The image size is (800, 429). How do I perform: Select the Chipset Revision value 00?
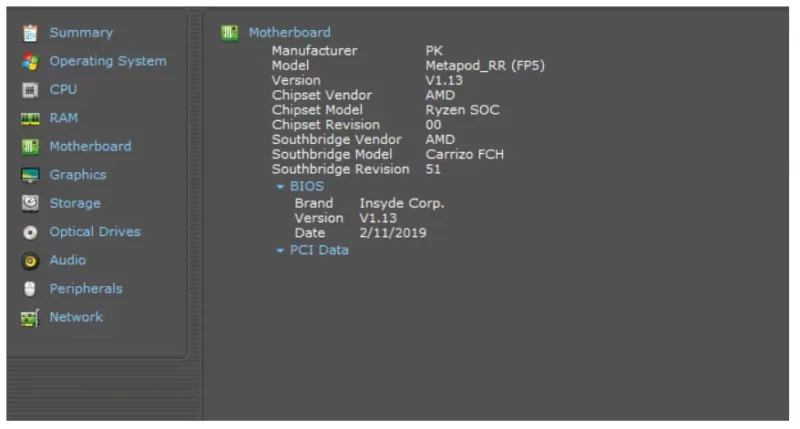(434, 125)
